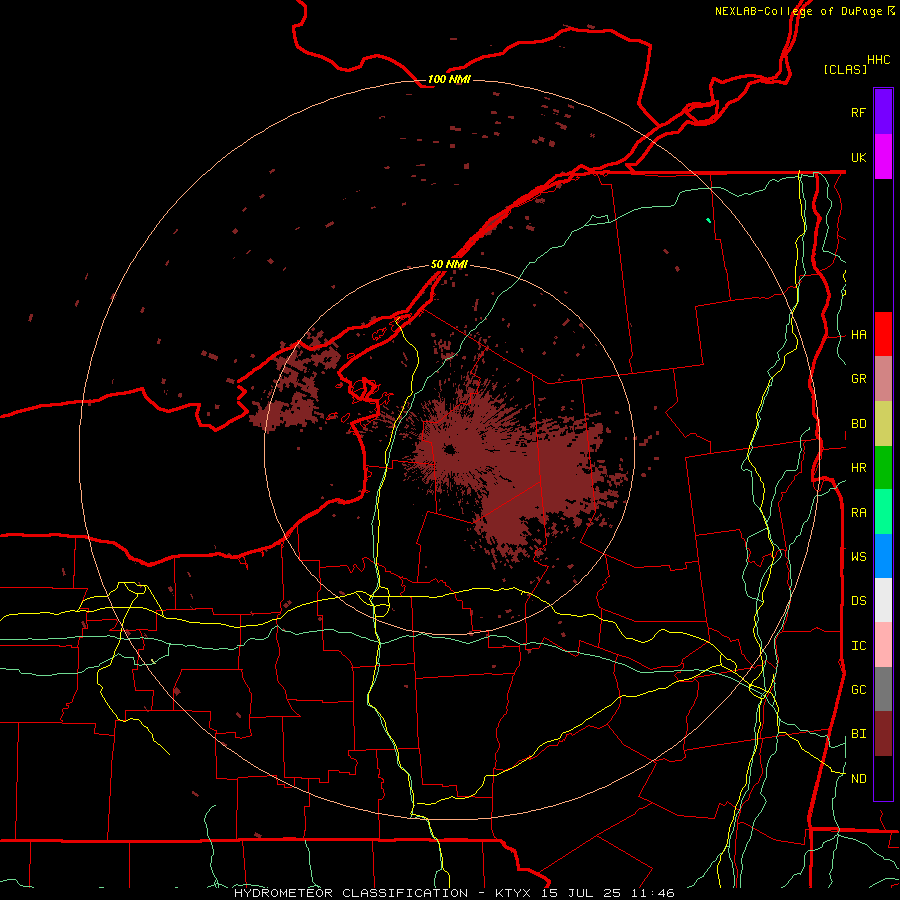Click the 'GC' legend label
900x900 pixels.
pyautogui.click(x=858, y=690)
